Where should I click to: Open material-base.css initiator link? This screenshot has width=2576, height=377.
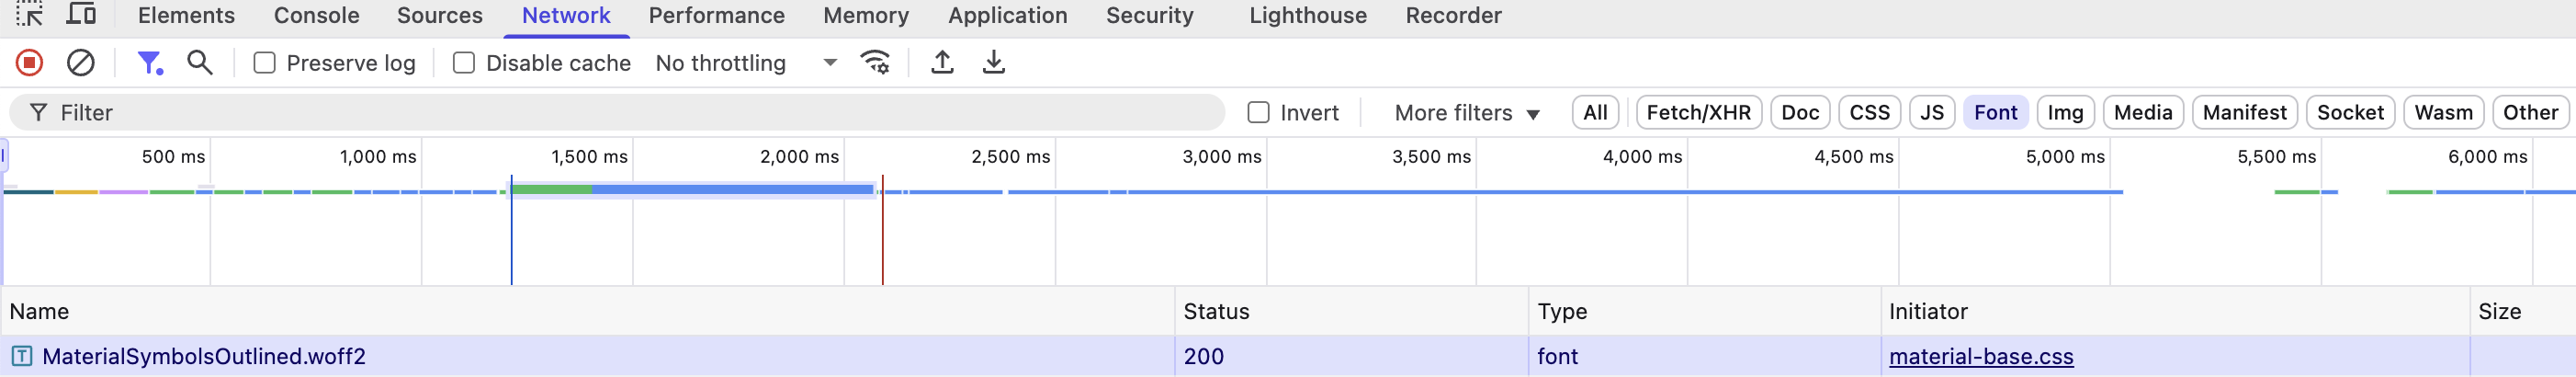coord(1981,356)
